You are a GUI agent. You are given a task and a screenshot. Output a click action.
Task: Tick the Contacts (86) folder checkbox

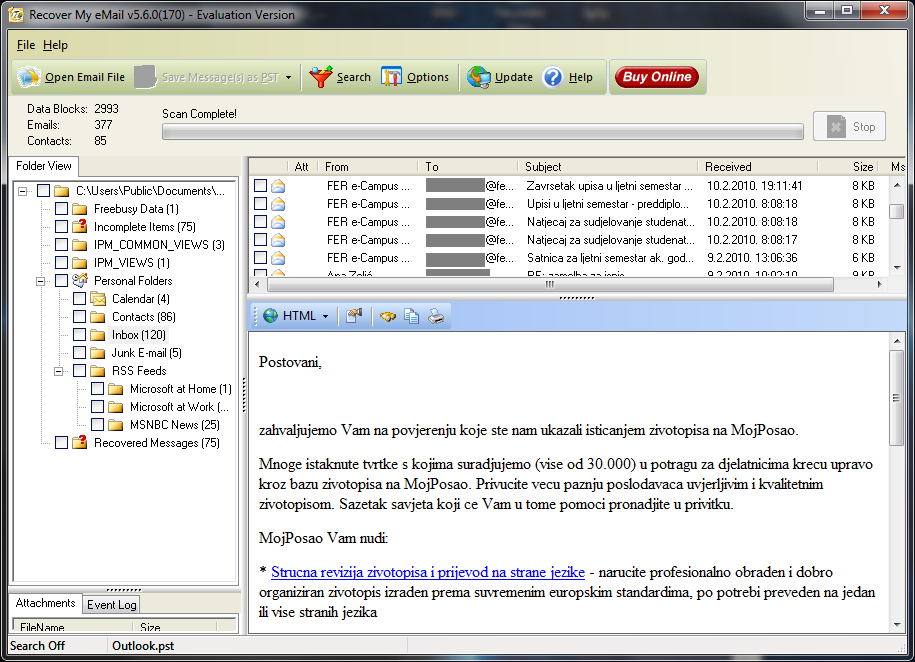click(80, 317)
